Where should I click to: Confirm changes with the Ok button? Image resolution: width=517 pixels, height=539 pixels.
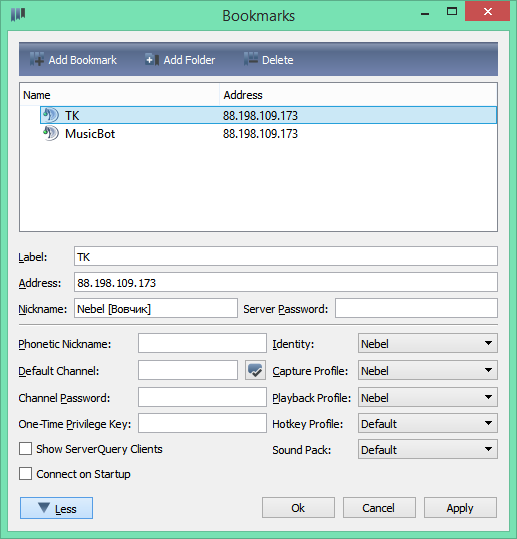298,507
